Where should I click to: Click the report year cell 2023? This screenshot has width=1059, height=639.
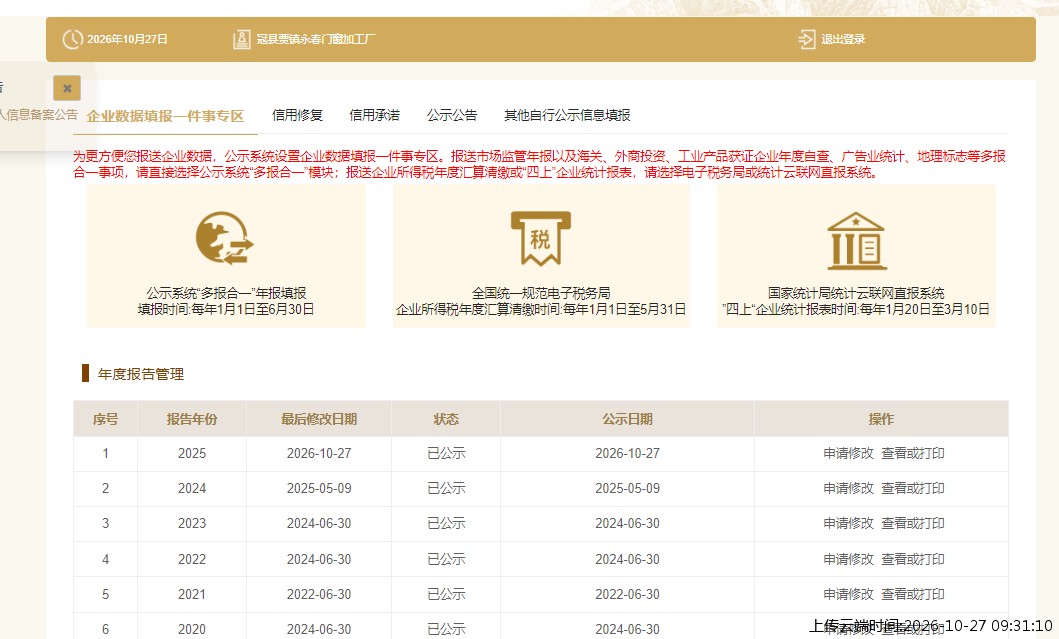coord(192,523)
